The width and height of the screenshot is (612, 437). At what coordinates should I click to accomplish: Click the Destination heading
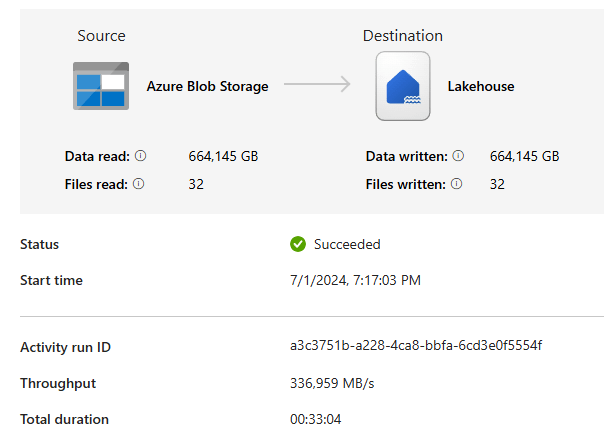click(402, 36)
